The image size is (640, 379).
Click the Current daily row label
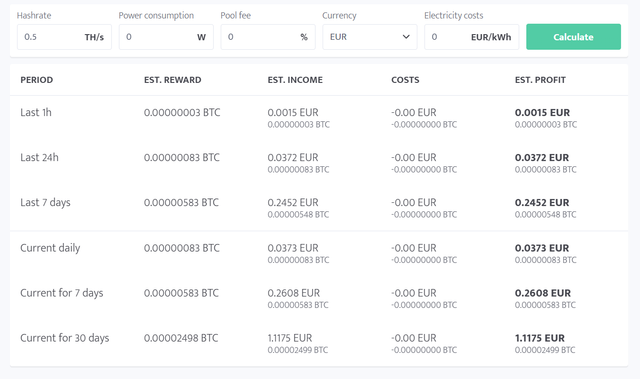point(50,248)
